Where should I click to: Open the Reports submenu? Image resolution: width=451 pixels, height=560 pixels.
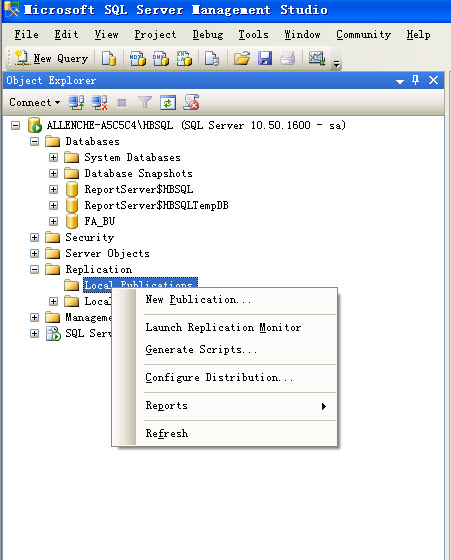point(224,406)
